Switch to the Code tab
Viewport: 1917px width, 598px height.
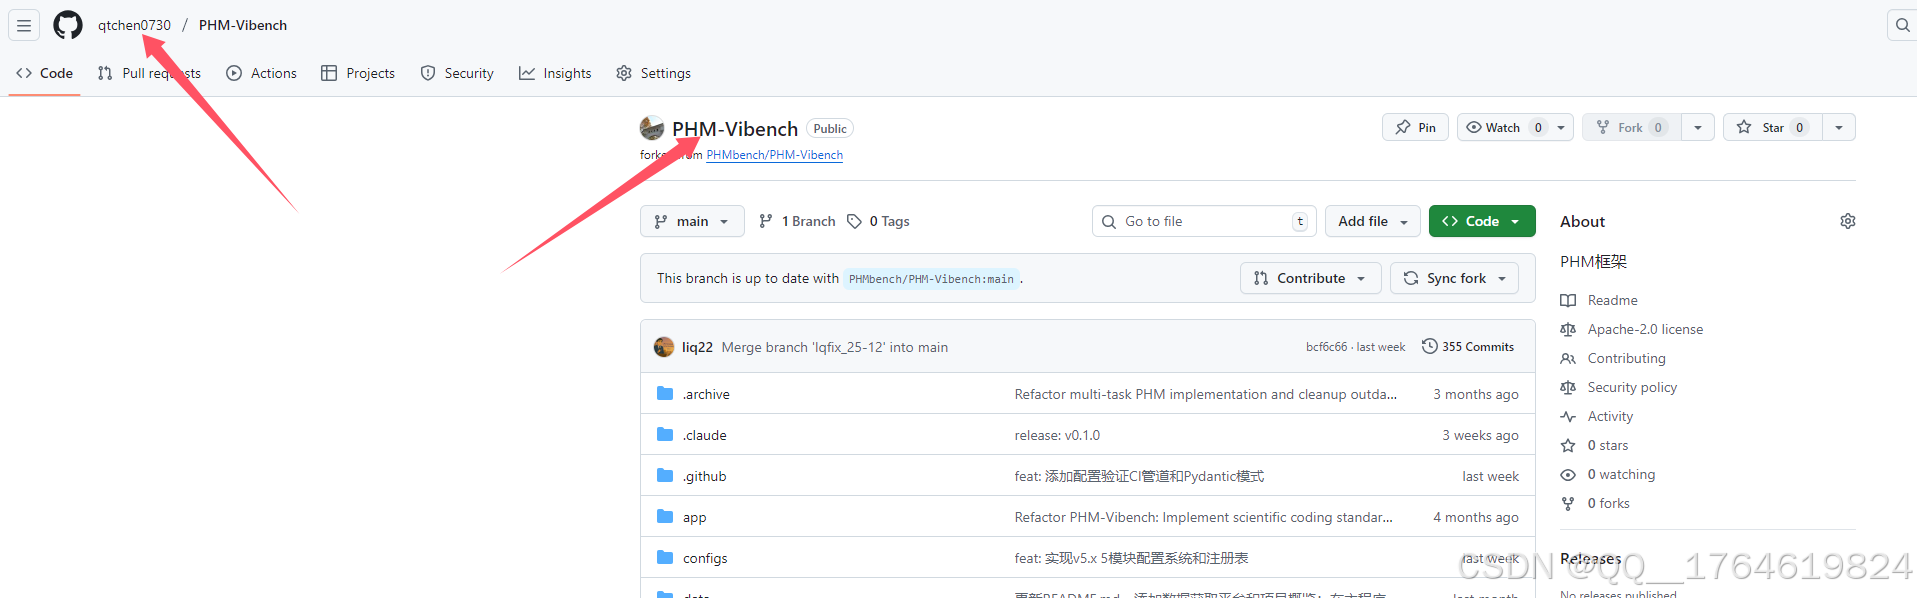tap(45, 73)
